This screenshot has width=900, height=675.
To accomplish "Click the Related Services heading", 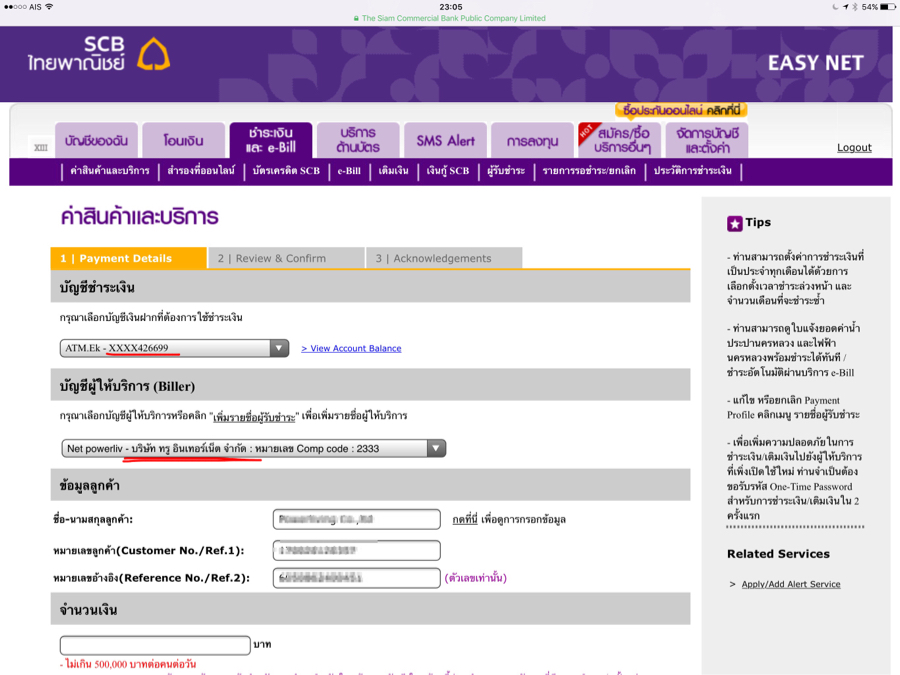I will pos(778,554).
